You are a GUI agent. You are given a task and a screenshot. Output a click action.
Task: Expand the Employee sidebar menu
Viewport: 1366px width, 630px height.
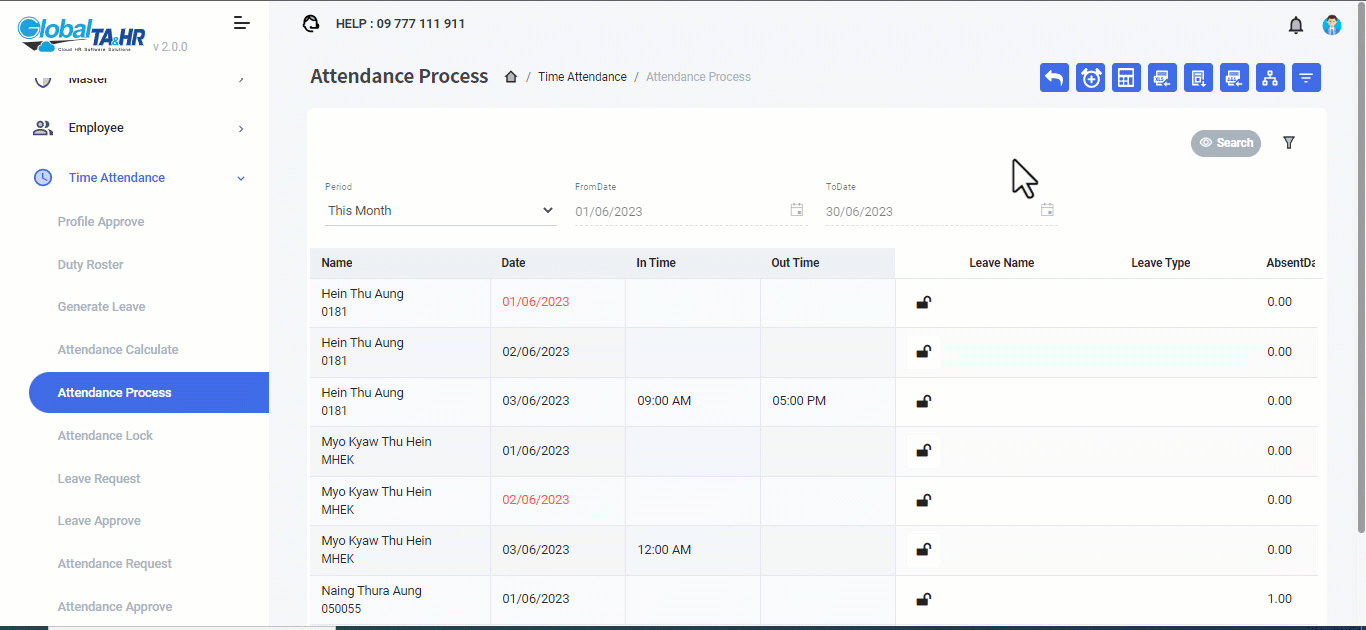coord(139,128)
